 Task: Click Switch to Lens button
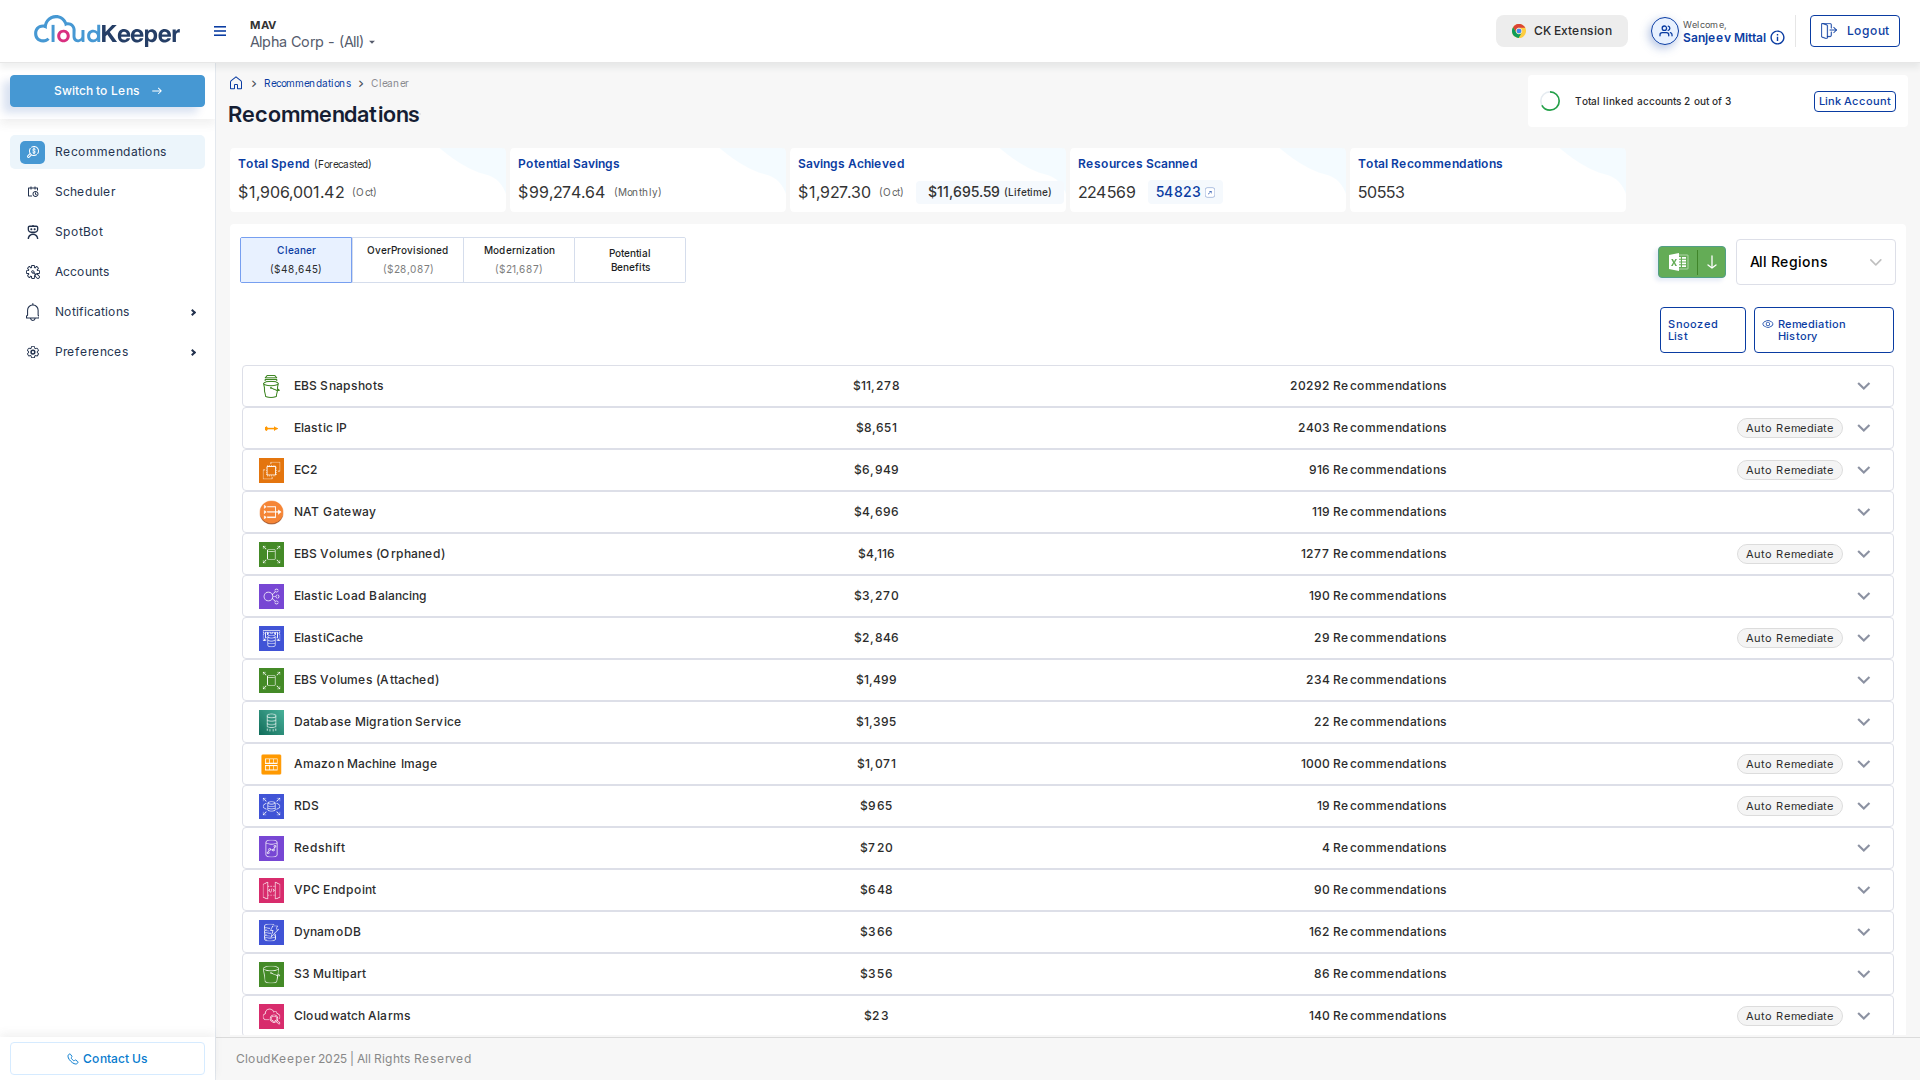pos(107,91)
